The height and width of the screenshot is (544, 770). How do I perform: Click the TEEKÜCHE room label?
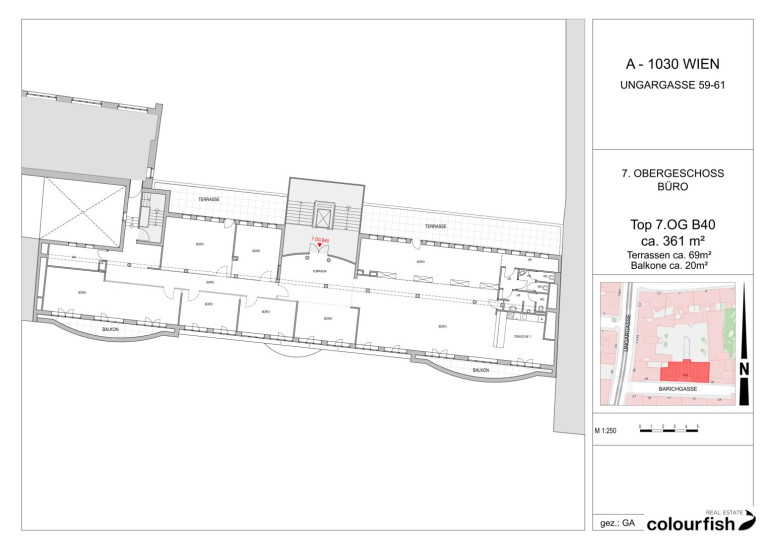coord(521,338)
